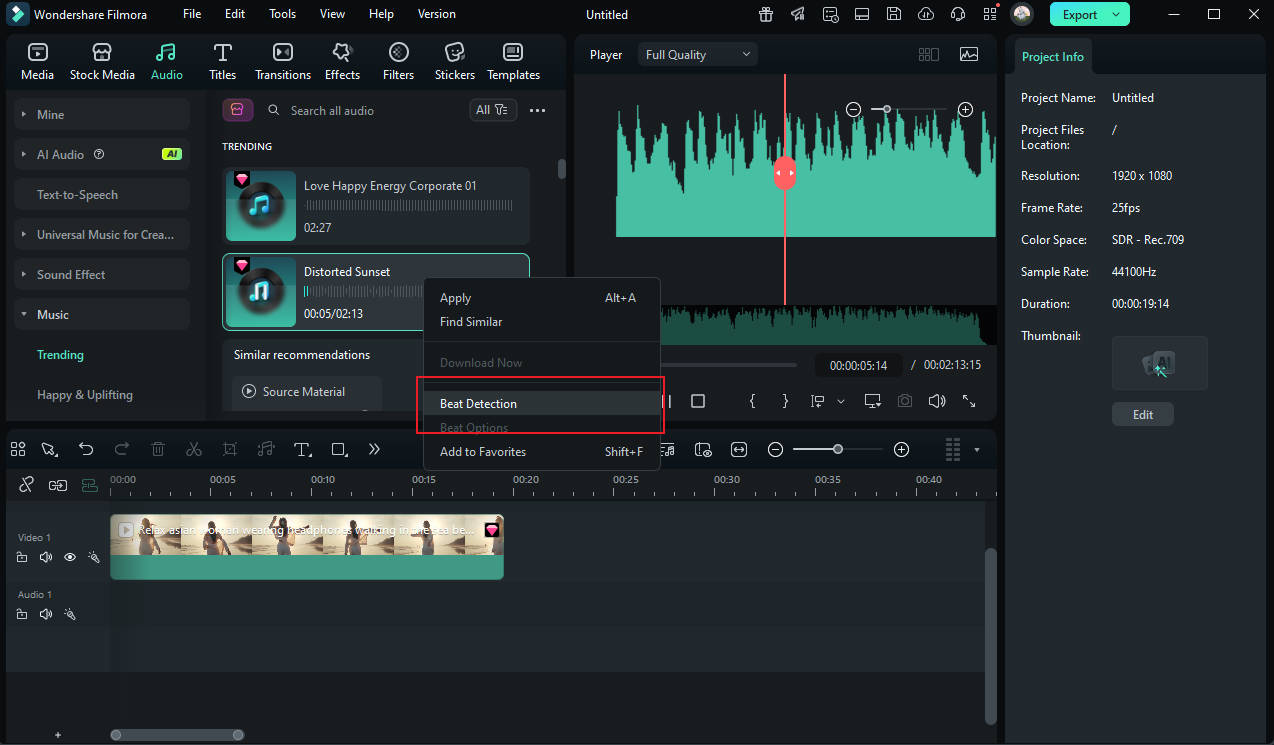Screen dimensions: 1274x745
Task: Open the Transitions tab
Action: click(x=283, y=62)
